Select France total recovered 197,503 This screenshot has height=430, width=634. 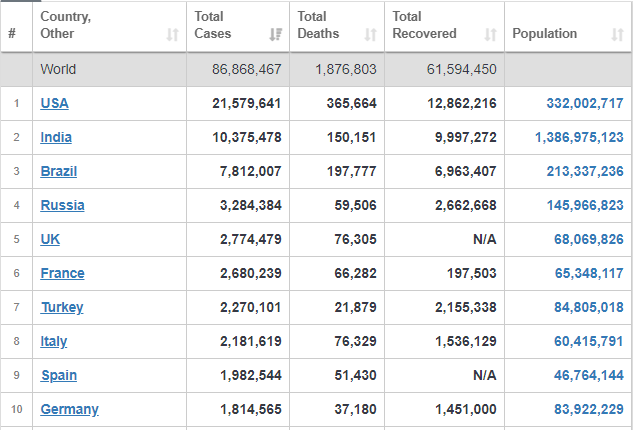point(471,273)
